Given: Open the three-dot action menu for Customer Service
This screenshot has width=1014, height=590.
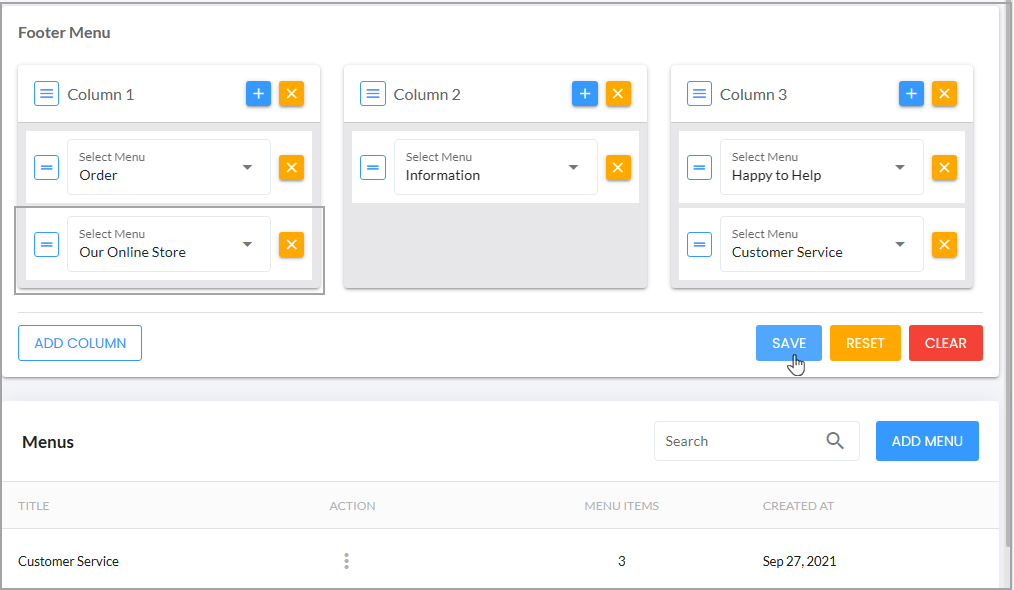Looking at the screenshot, I should click(347, 561).
